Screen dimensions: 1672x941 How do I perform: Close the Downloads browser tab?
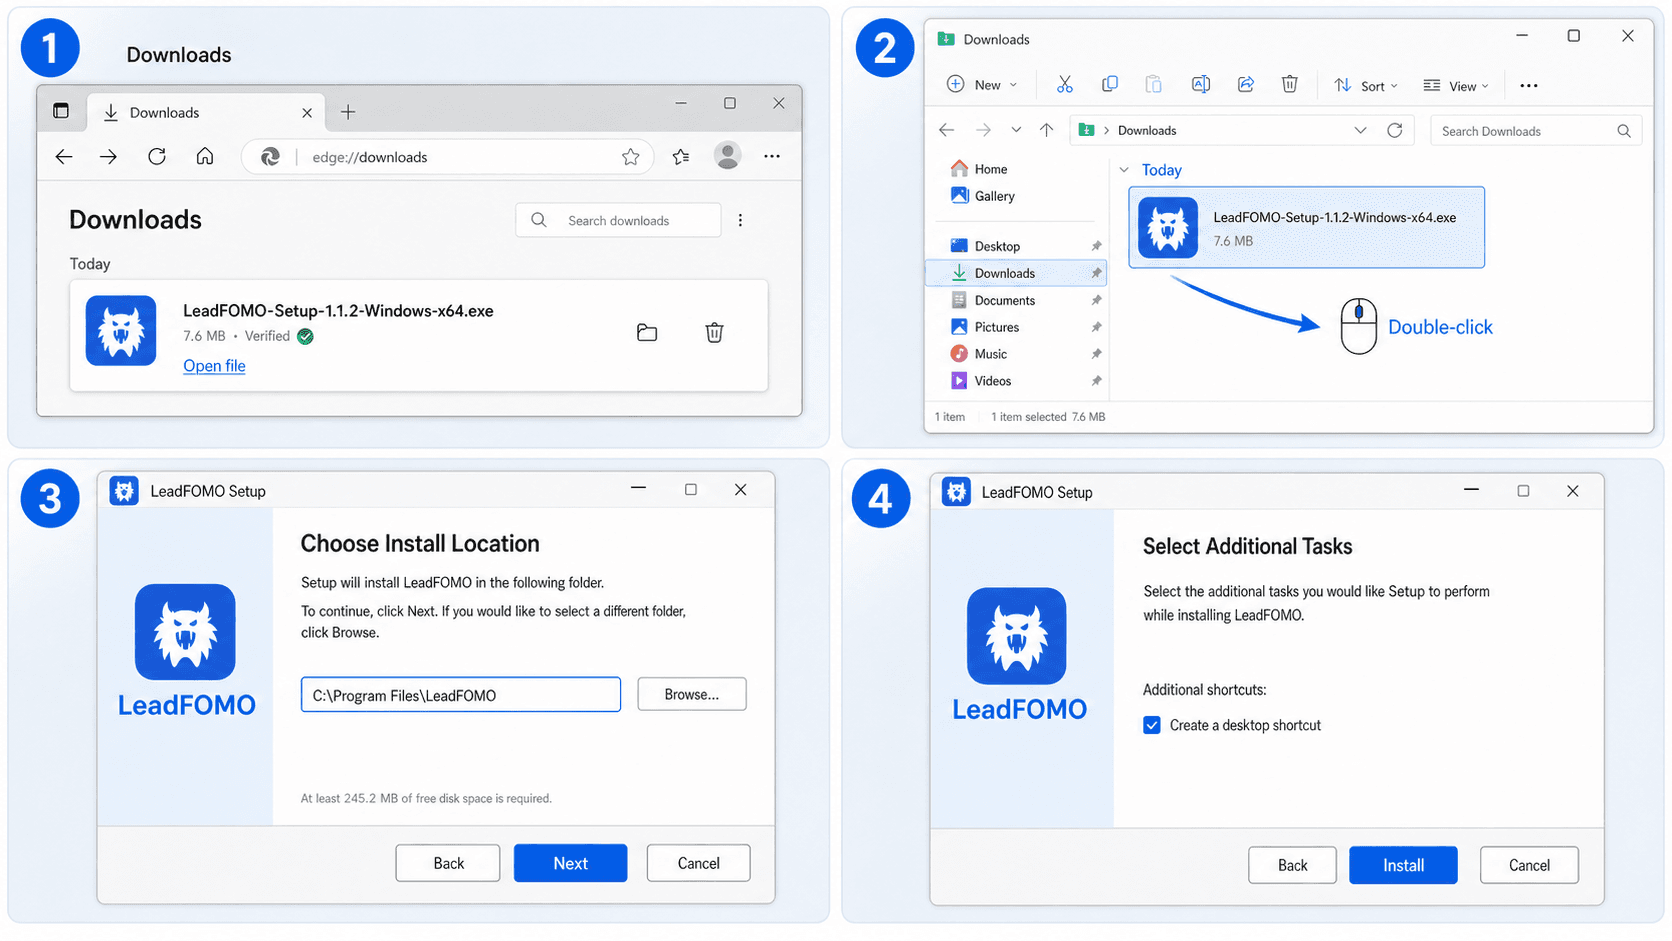coord(307,113)
